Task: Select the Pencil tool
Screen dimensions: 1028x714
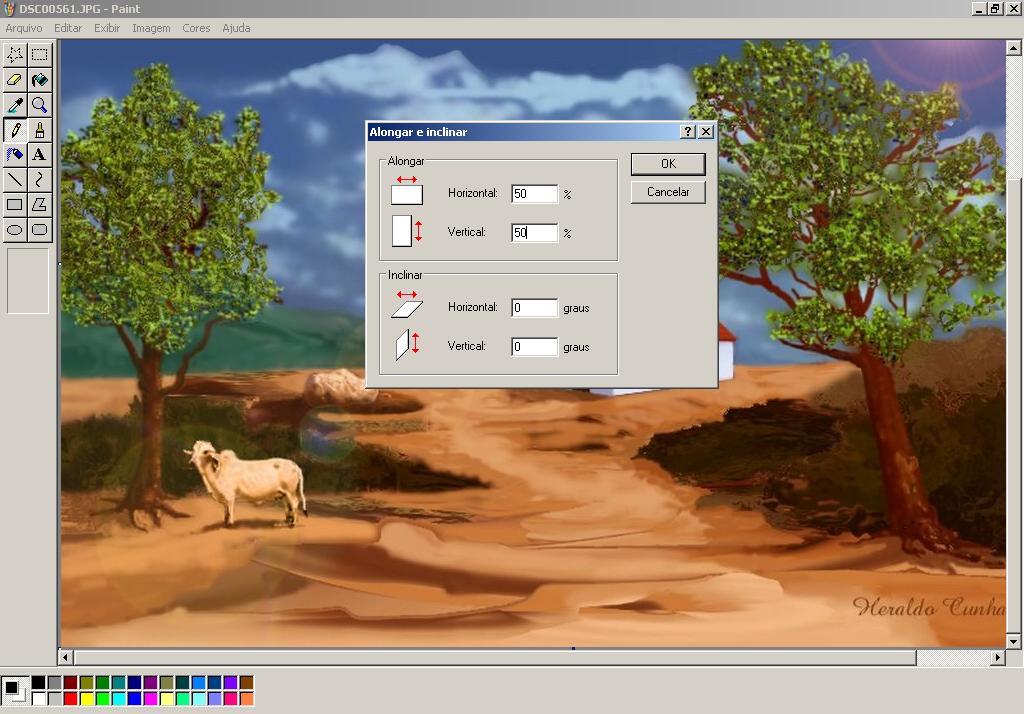Action: click(x=14, y=130)
